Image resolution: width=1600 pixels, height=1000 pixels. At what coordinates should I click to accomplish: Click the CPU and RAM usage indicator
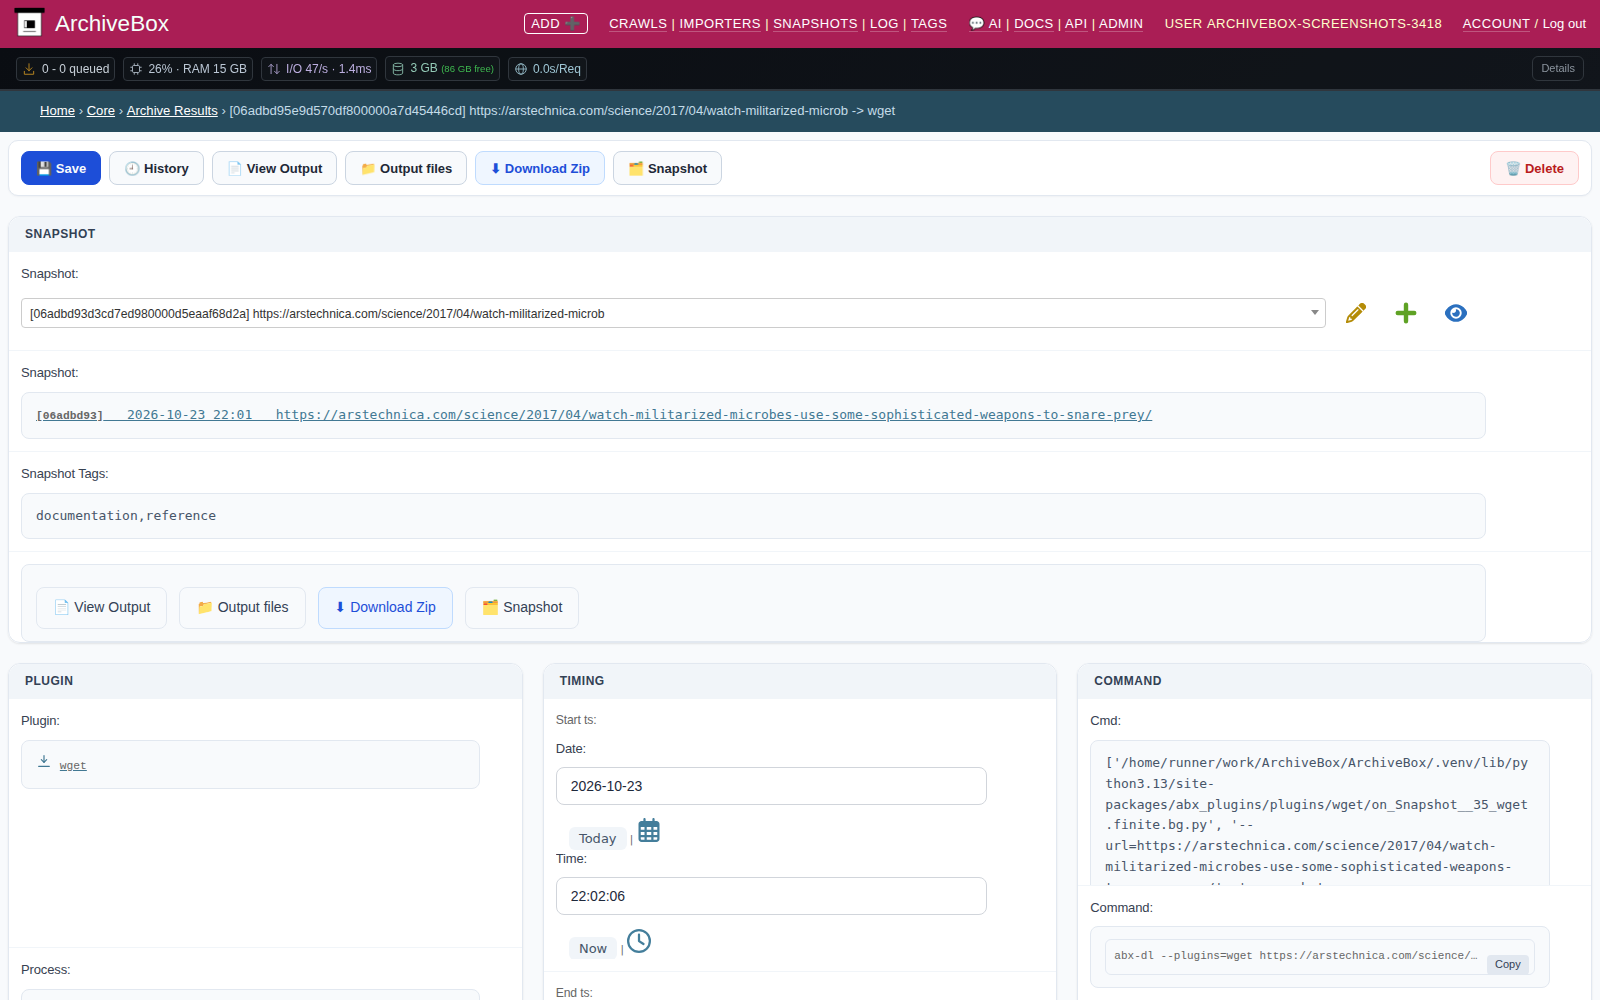click(x=188, y=69)
